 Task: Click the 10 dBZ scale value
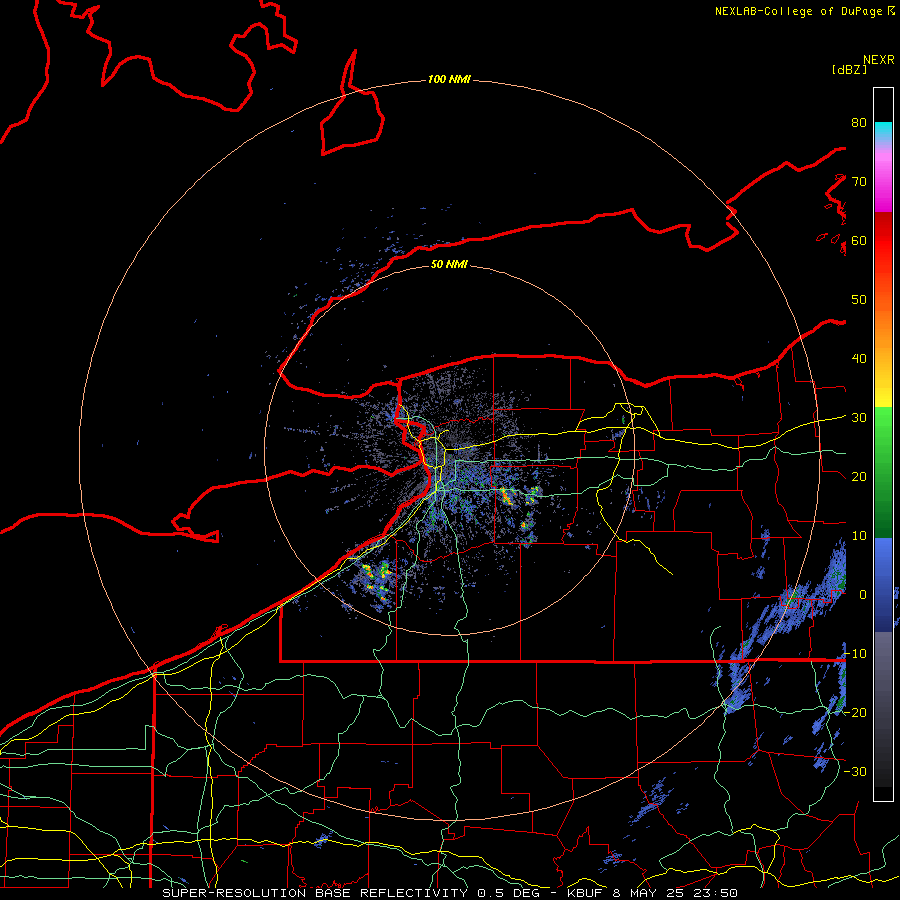859,536
